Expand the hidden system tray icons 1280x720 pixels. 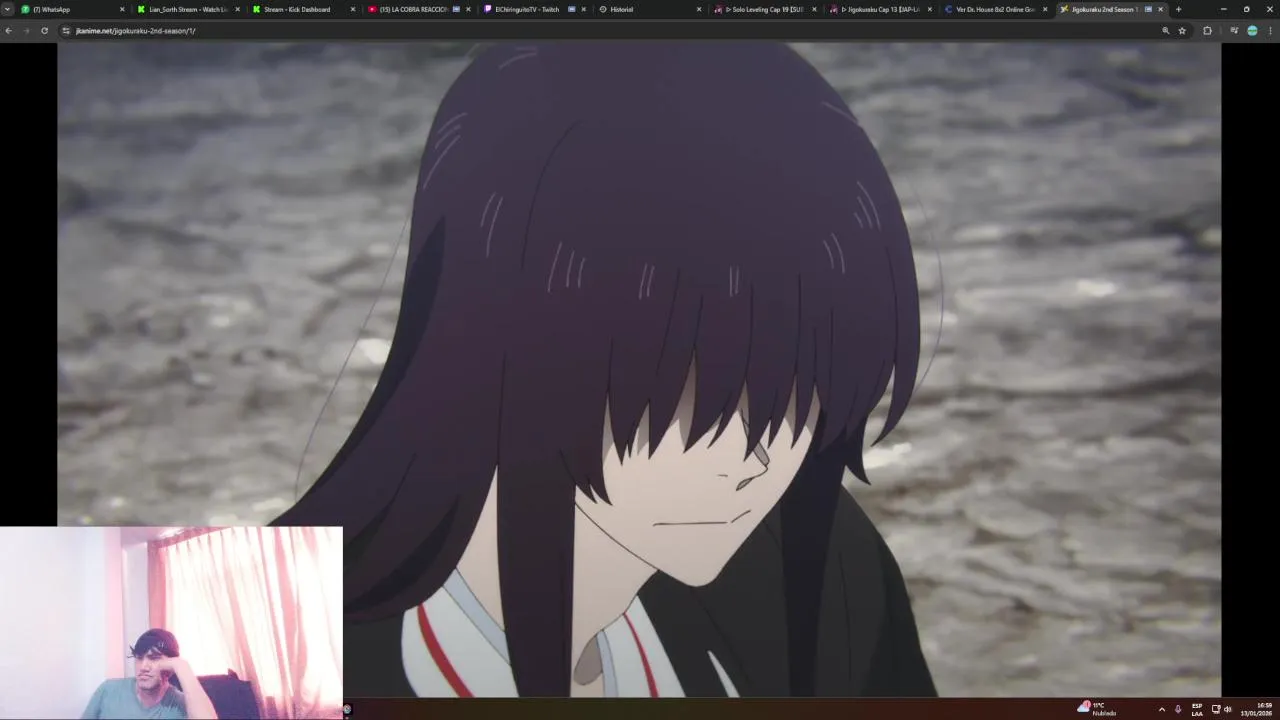[1161, 709]
